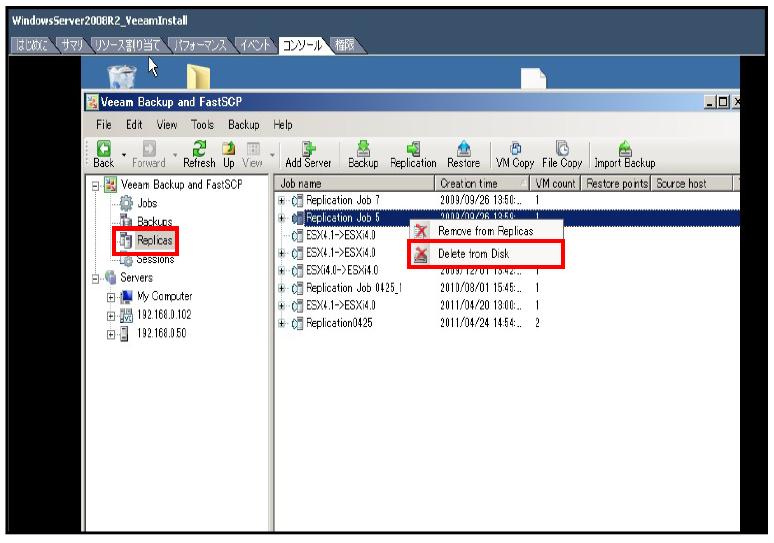
Task: Click the Back toolbar icon
Action: pyautogui.click(x=104, y=154)
